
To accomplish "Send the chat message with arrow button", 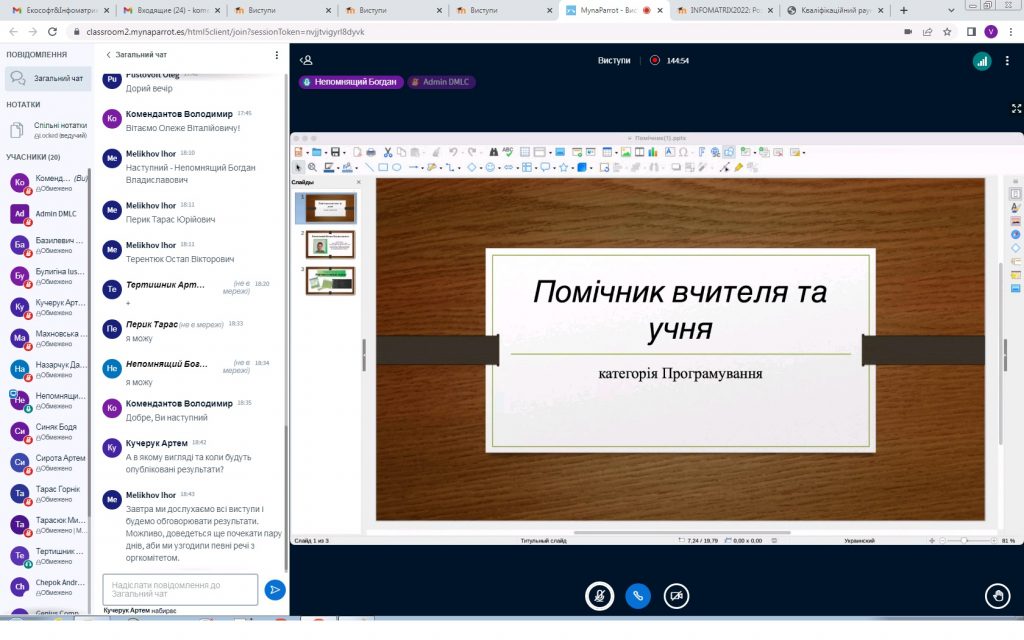I will click(275, 590).
